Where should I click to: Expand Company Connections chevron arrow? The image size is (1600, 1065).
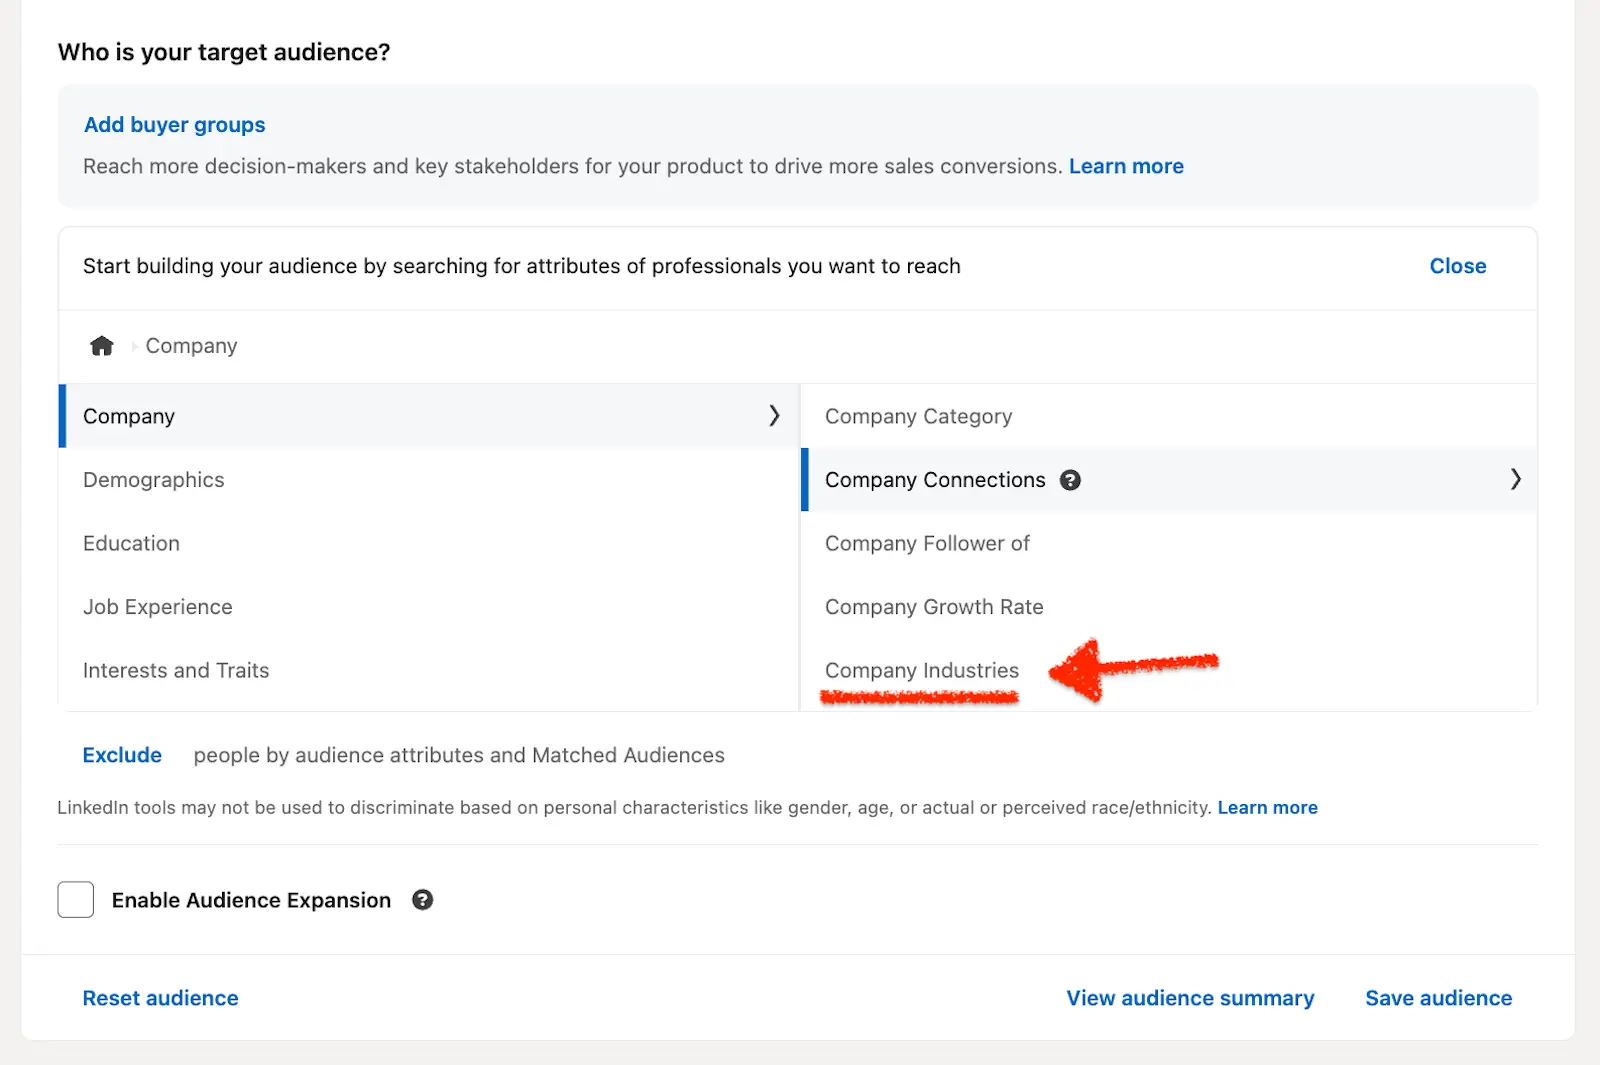[1515, 480]
